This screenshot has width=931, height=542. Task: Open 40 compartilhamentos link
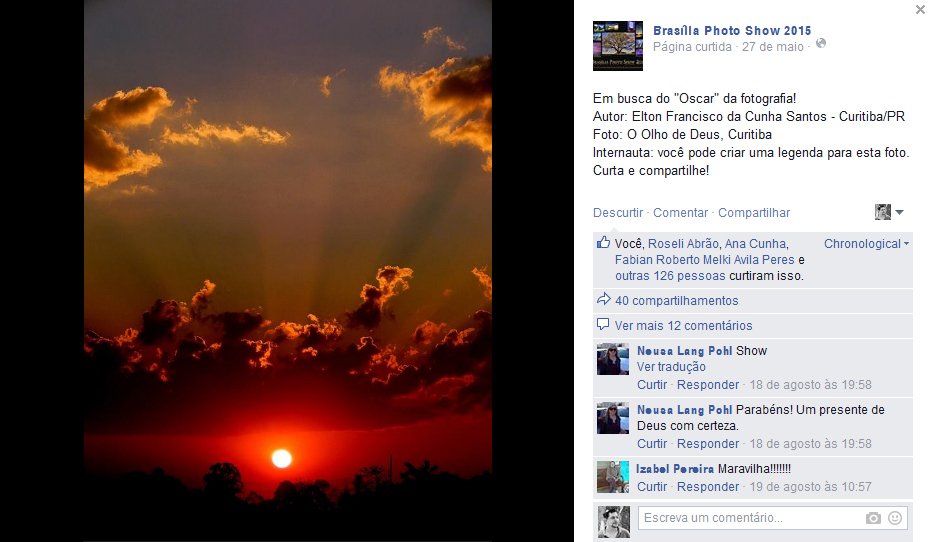point(676,300)
